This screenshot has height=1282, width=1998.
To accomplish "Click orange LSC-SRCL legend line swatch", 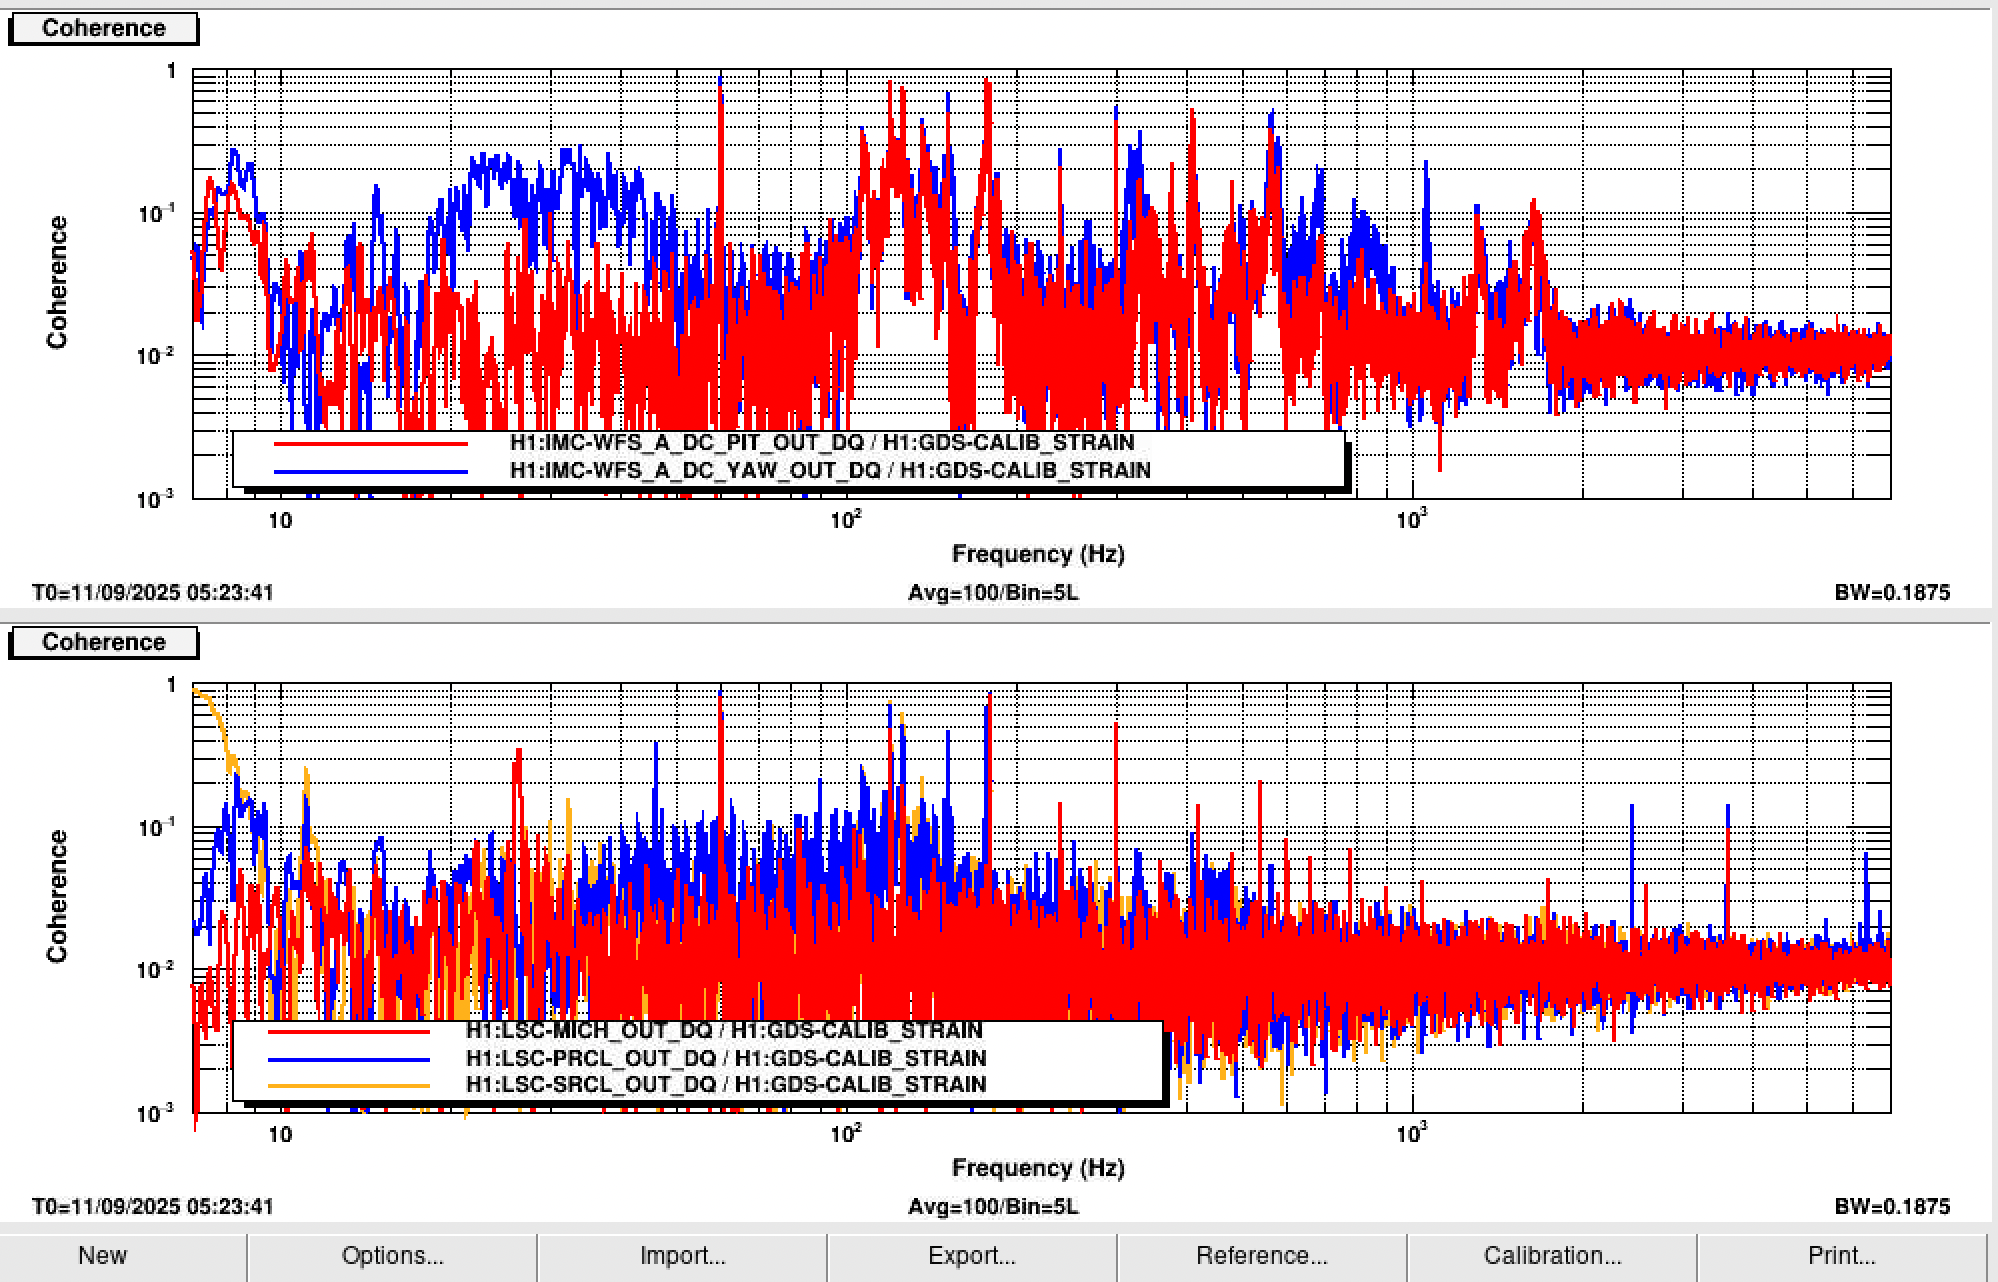I will [348, 1085].
